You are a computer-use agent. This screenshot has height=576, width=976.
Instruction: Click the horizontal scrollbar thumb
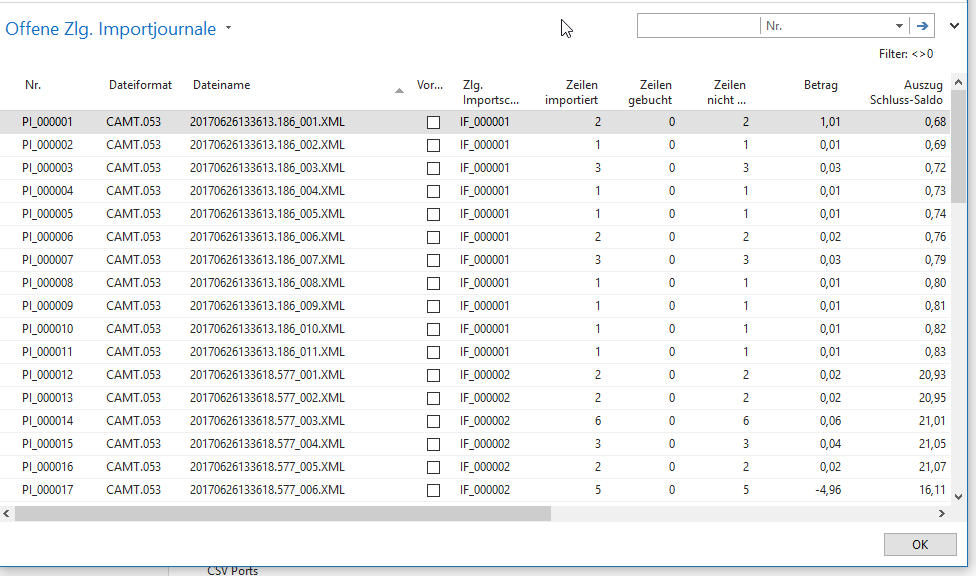(x=283, y=514)
